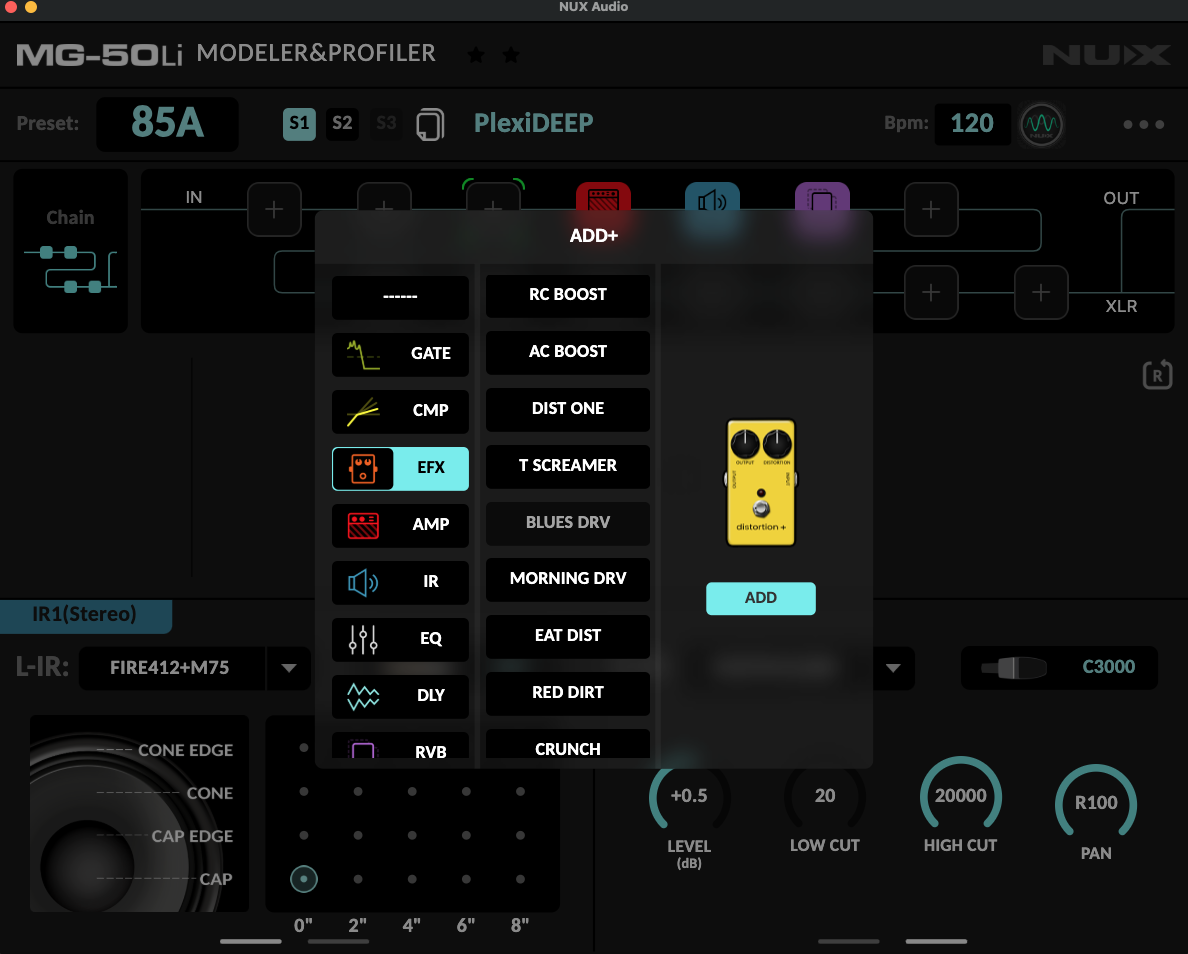Click the plus slot on upper chain before OUT

click(x=931, y=209)
